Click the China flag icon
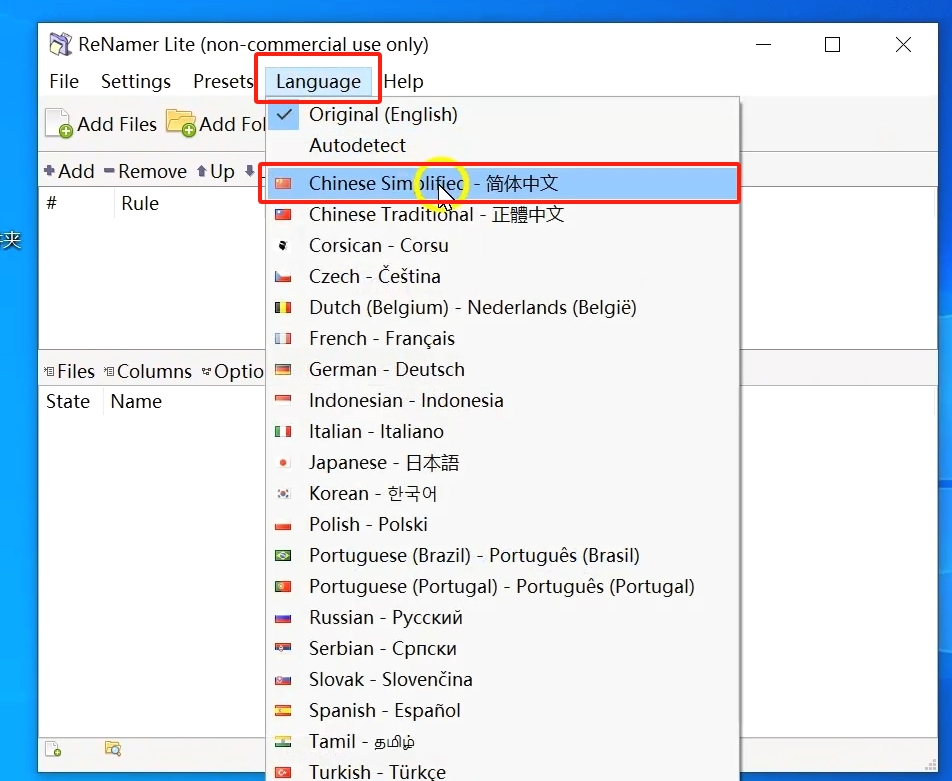Image resolution: width=952 pixels, height=781 pixels. tap(283, 183)
